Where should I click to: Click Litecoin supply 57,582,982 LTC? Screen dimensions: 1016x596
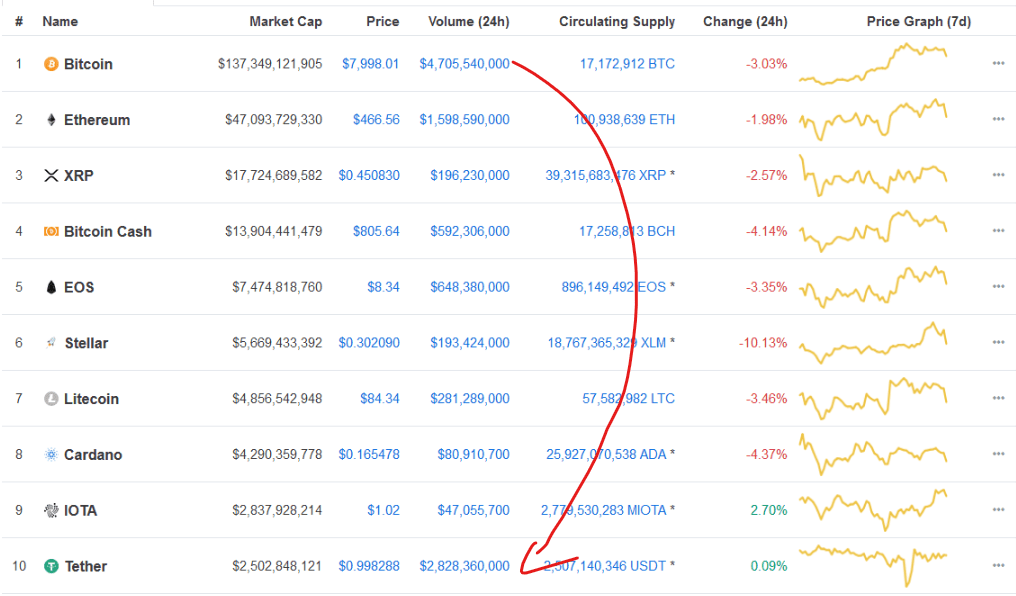pyautogui.click(x=629, y=398)
